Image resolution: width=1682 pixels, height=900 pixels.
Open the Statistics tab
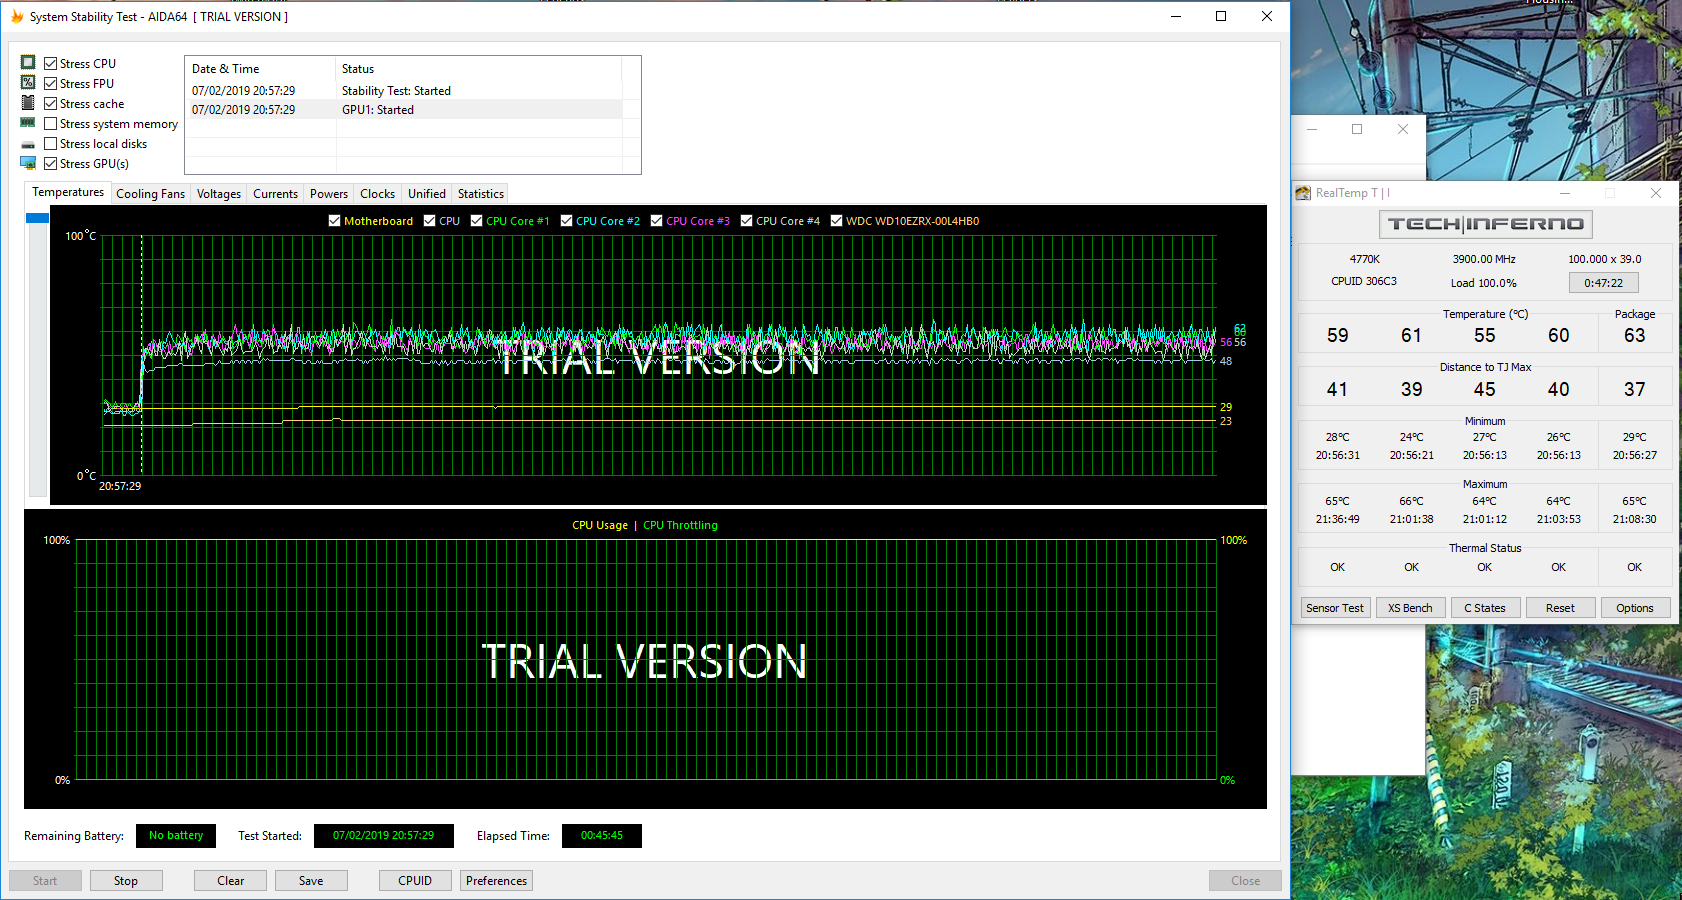coord(480,194)
